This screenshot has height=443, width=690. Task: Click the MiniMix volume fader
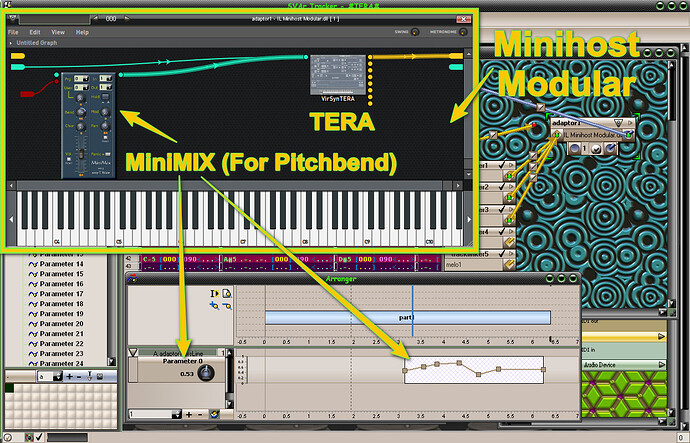(x=81, y=155)
